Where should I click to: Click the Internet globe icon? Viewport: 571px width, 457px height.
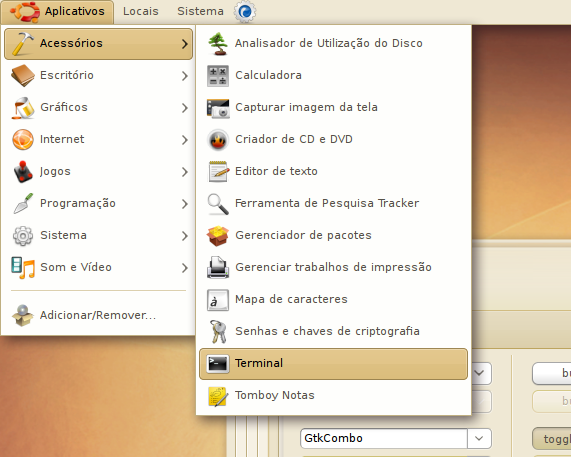point(23,139)
